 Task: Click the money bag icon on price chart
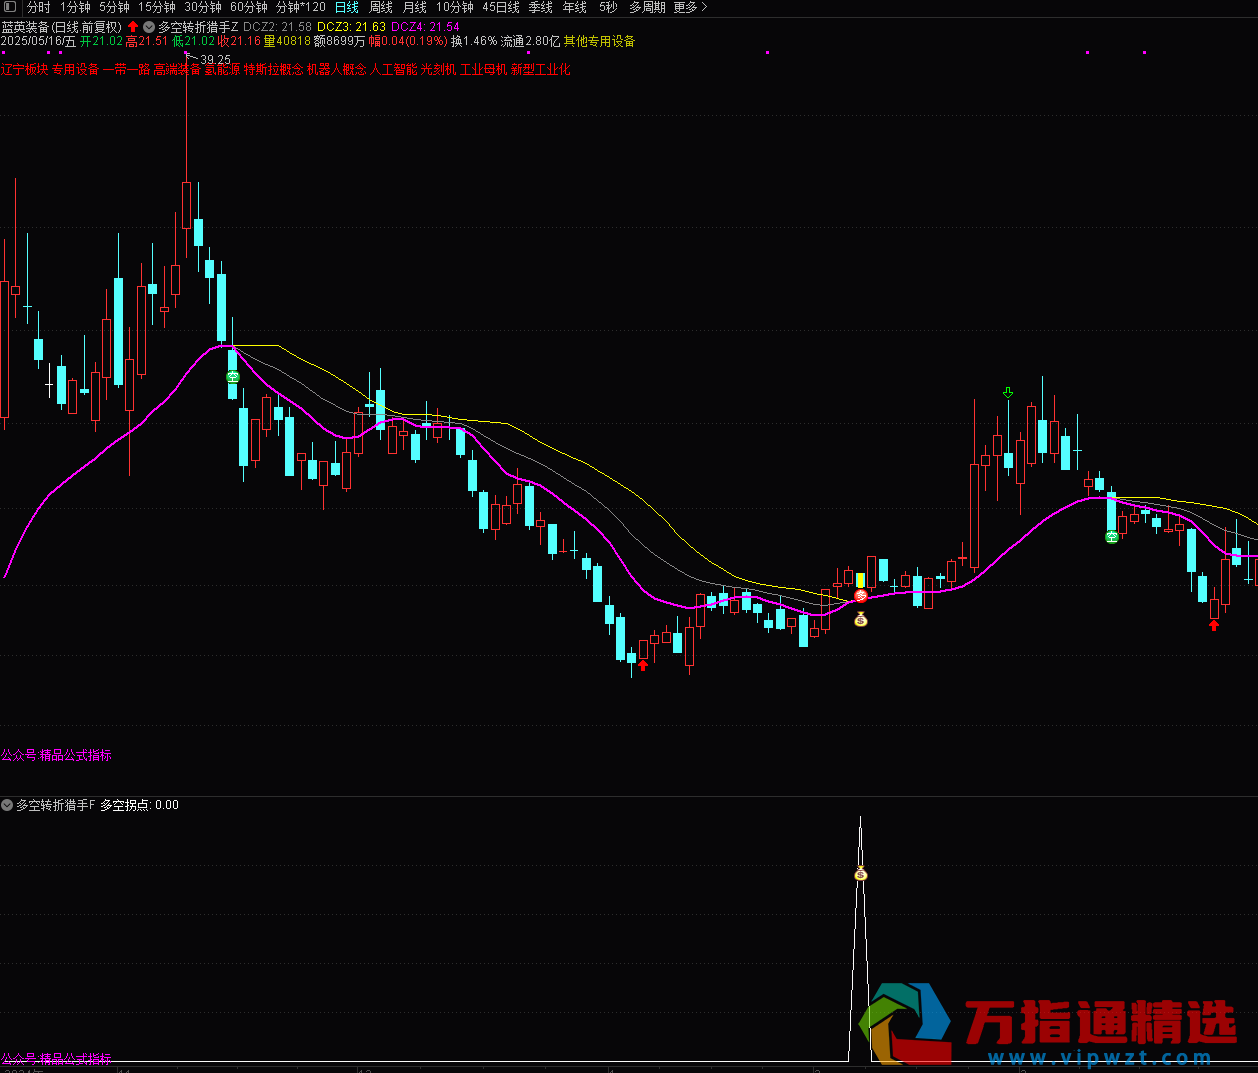(861, 619)
